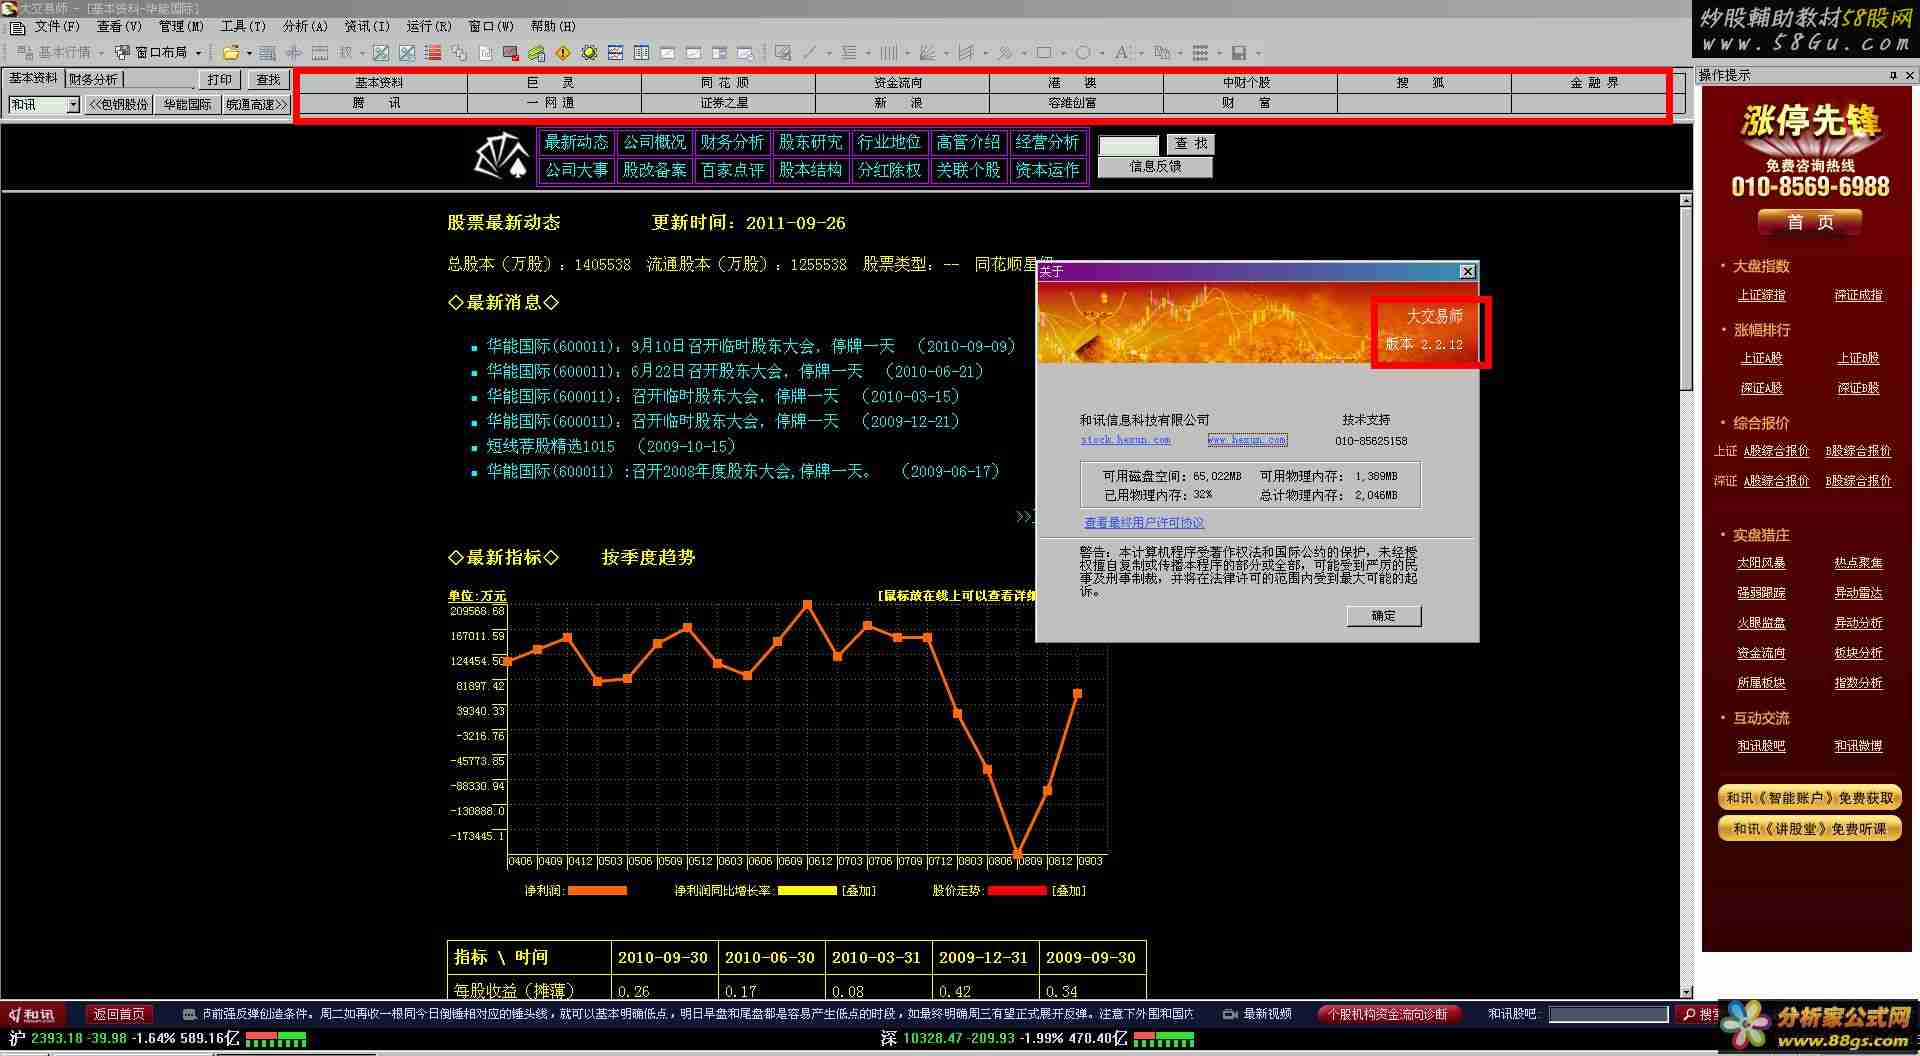Open the 分红除权 section link
The height and width of the screenshot is (1056, 1920).
[889, 170]
